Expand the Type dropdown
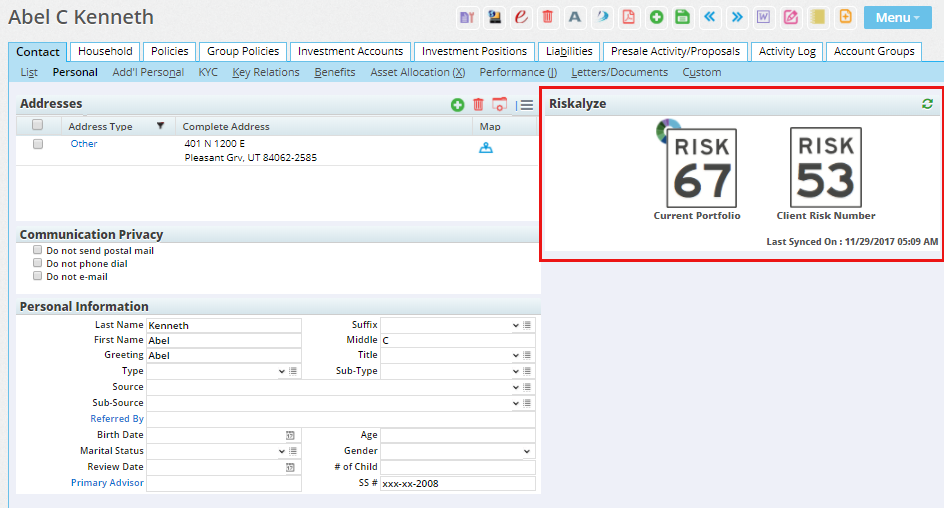The width and height of the screenshot is (944, 508). pyautogui.click(x=281, y=371)
